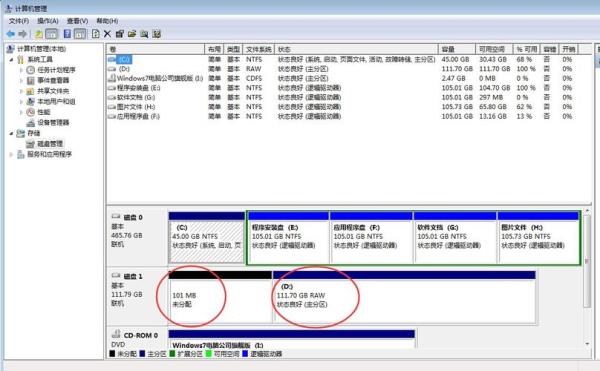Click the last toolbar icon after magnifier
This screenshot has height=371, width=600.
(157, 34)
